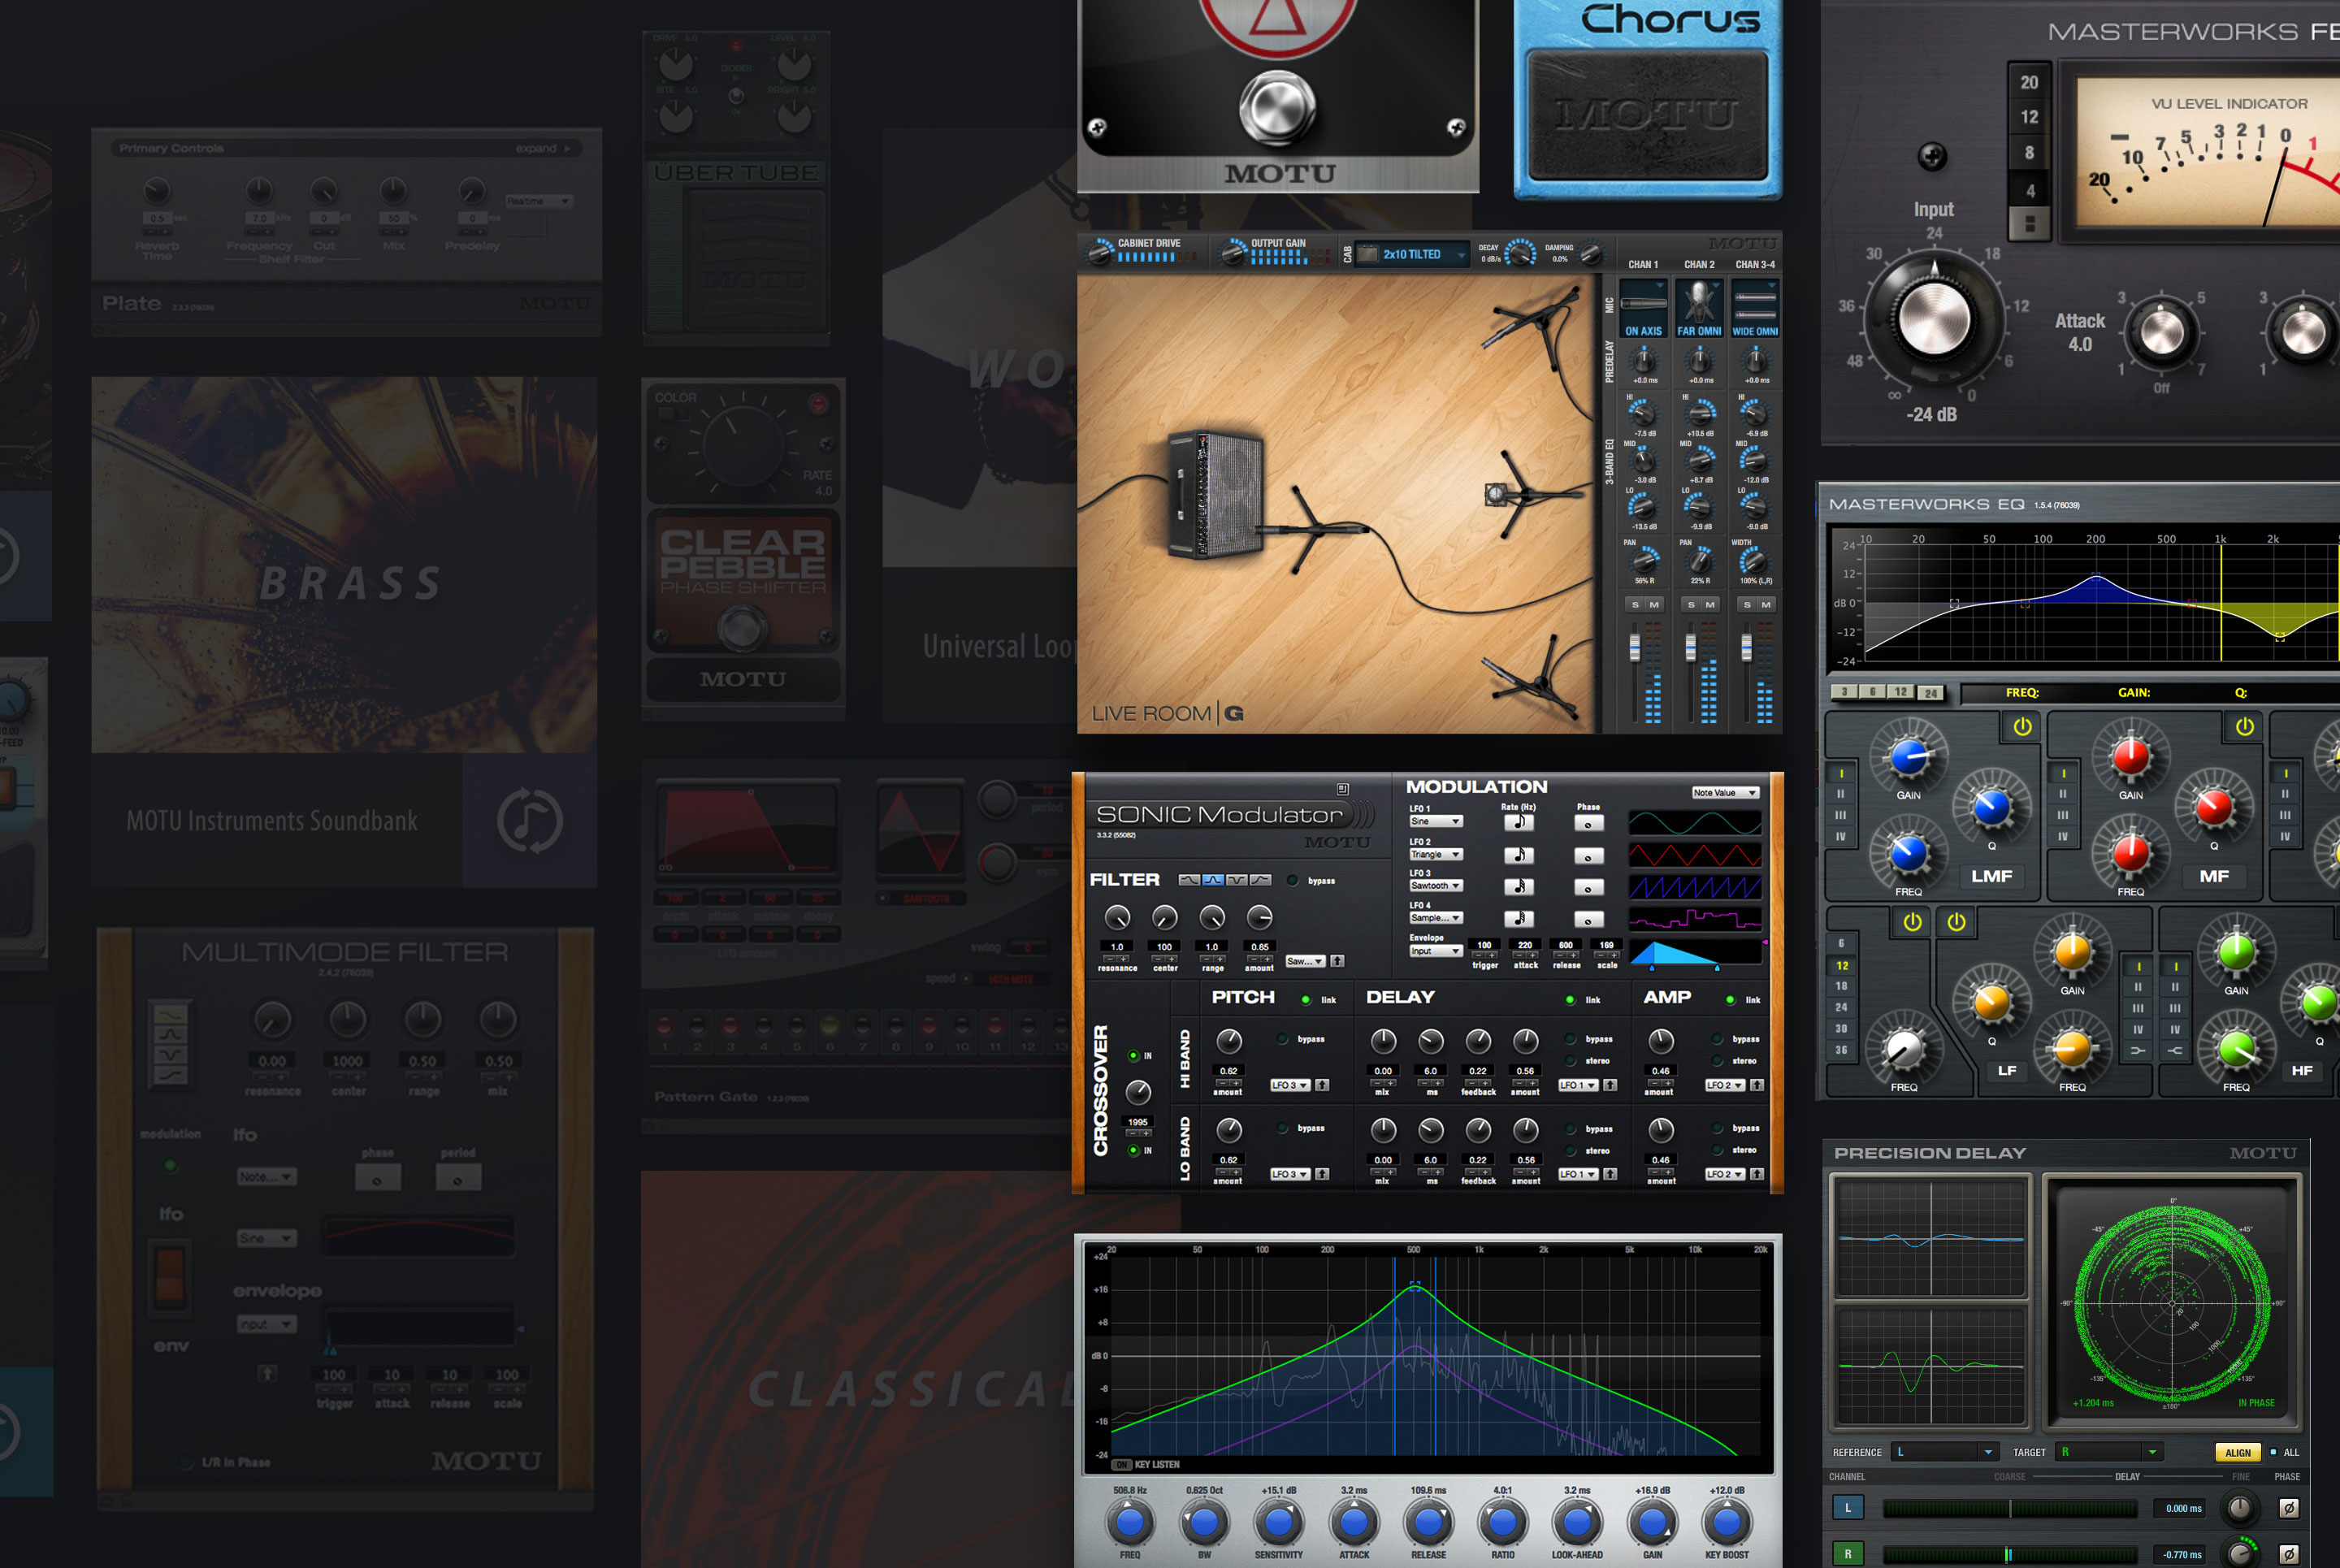Open the Envelope Input dropdown
Image resolution: width=2340 pixels, height=1568 pixels.
(1436, 951)
